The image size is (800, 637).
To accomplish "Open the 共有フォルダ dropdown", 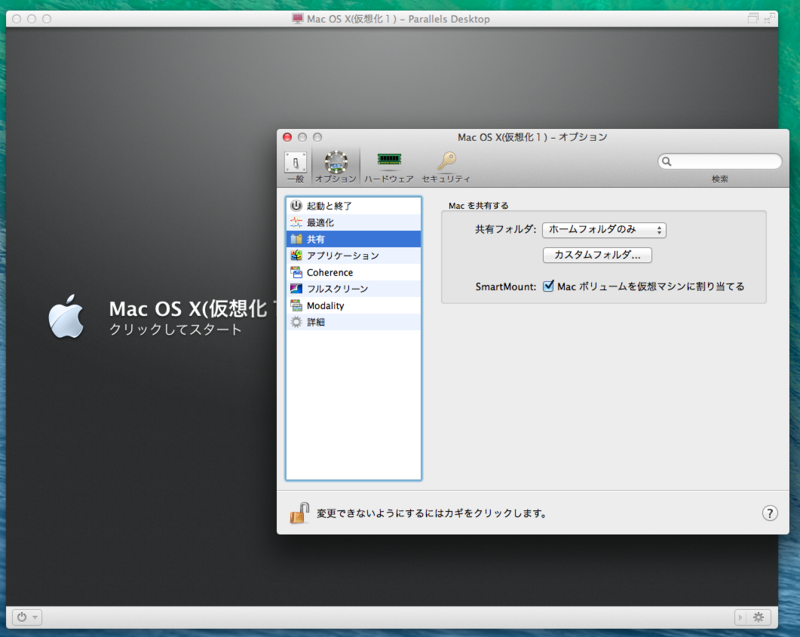I will [604, 230].
